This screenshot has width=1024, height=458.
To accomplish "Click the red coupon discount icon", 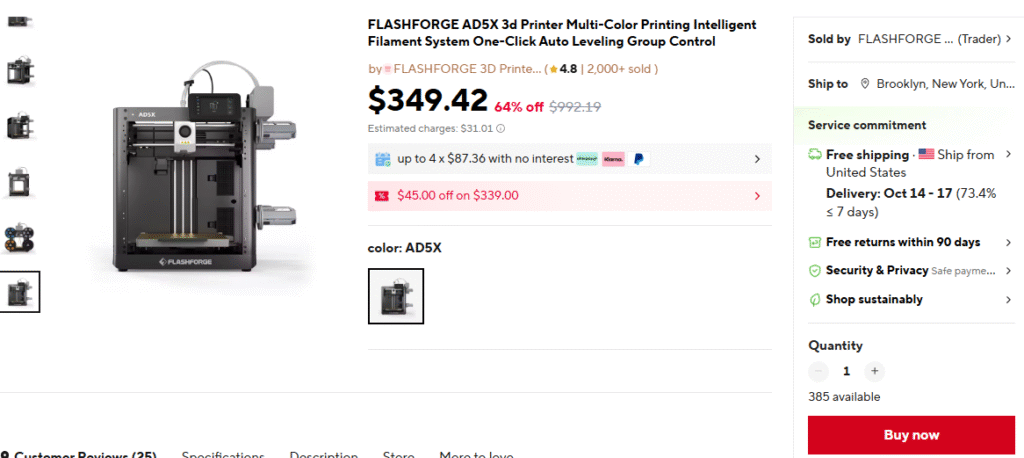I will 381,196.
